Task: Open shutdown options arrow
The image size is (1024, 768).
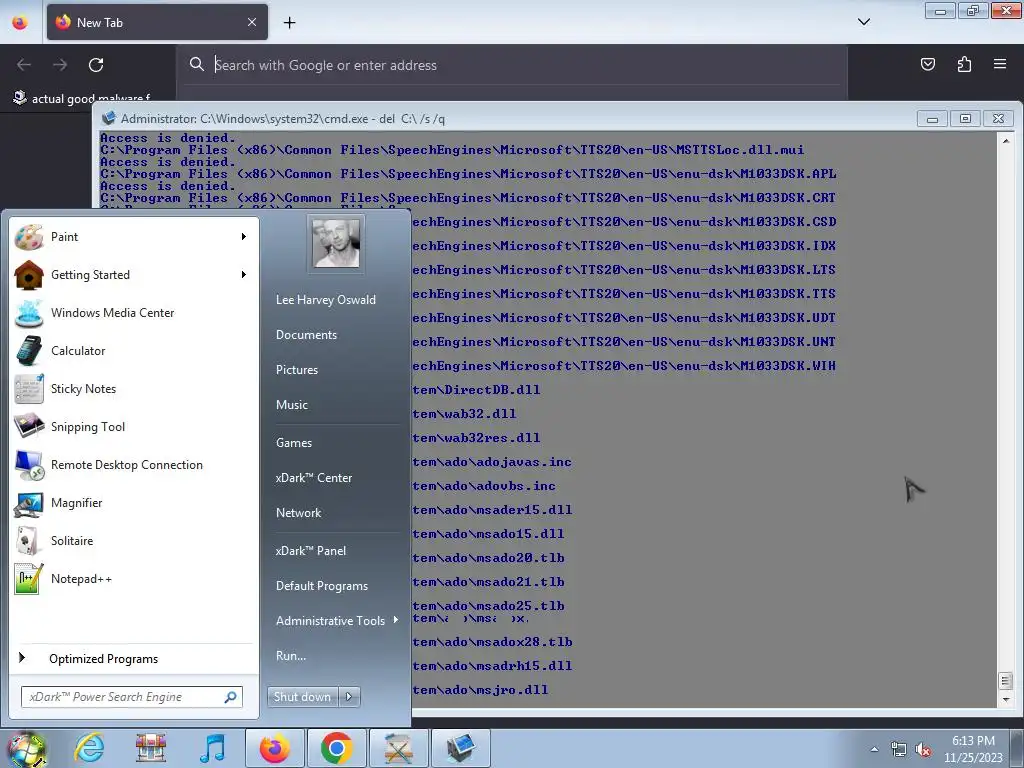Action: pos(349,696)
